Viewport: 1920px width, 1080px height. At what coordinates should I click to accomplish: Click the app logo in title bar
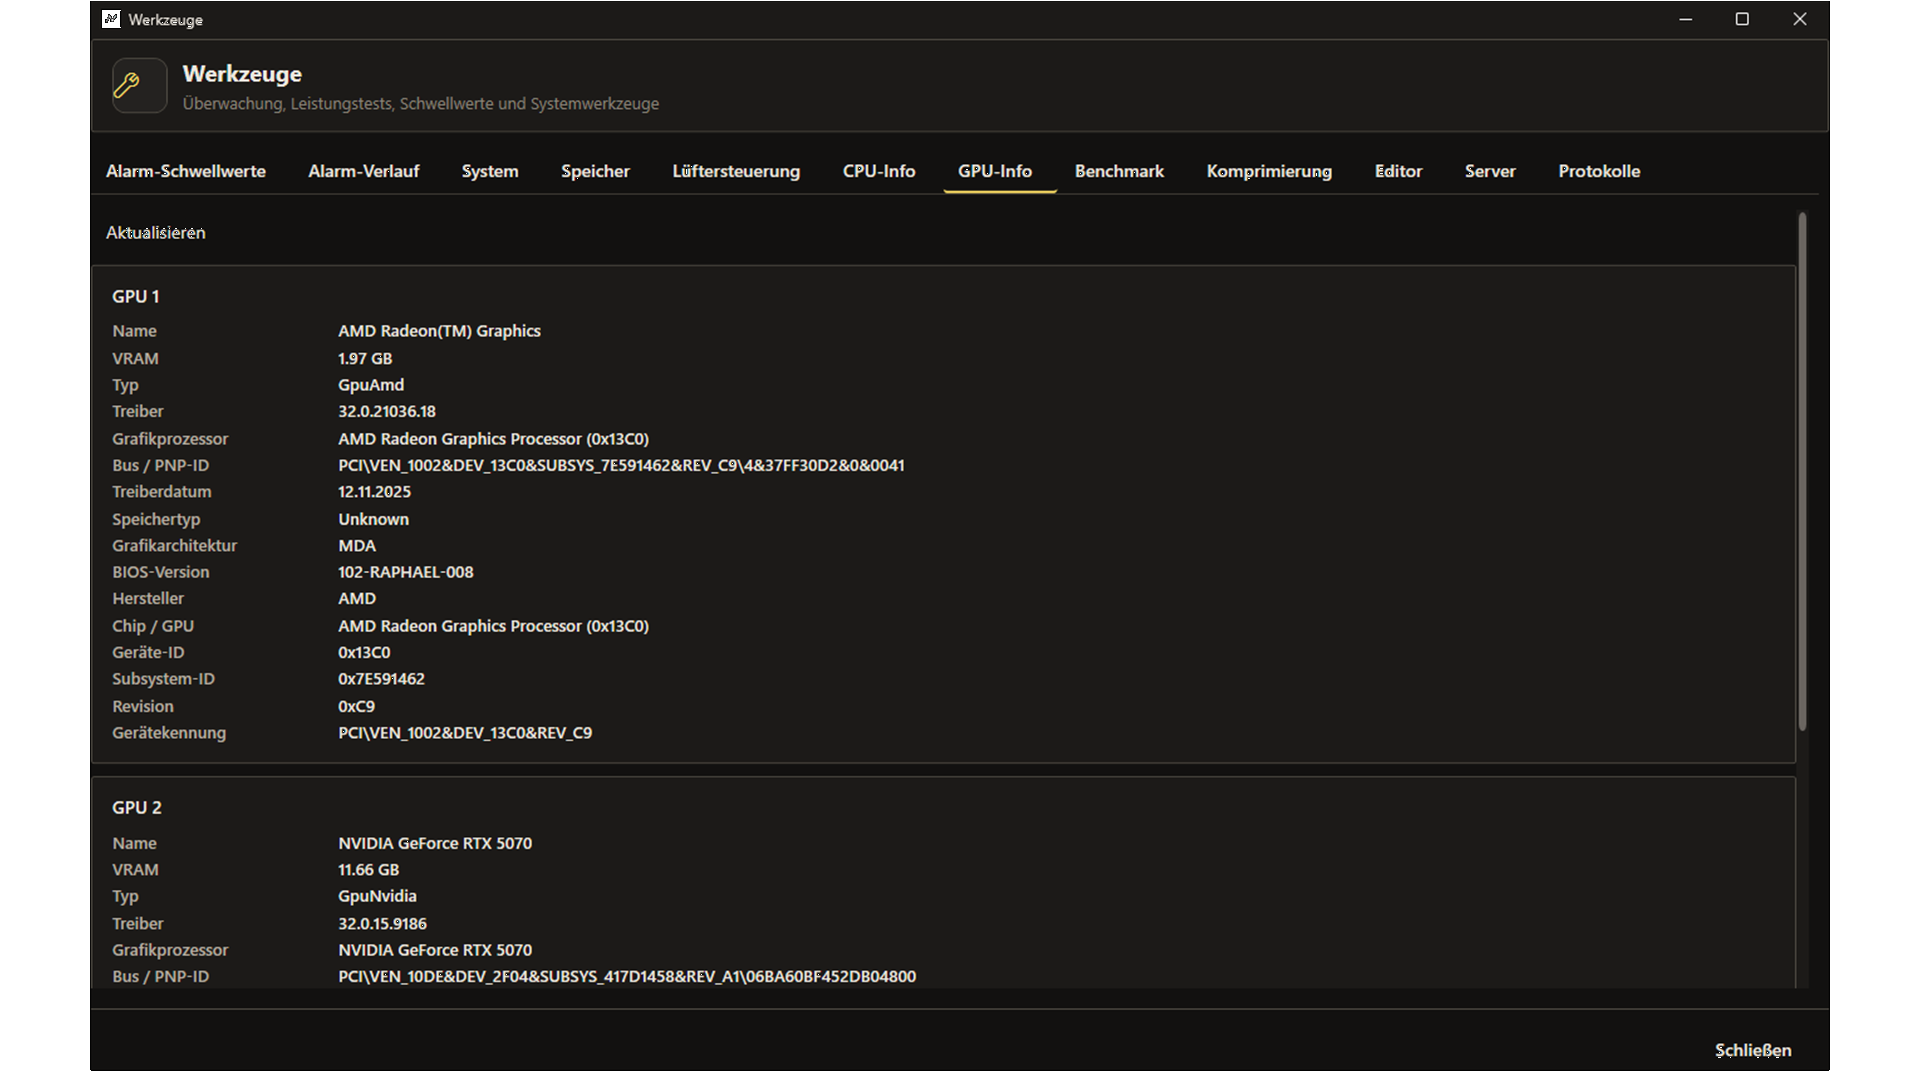tap(111, 19)
